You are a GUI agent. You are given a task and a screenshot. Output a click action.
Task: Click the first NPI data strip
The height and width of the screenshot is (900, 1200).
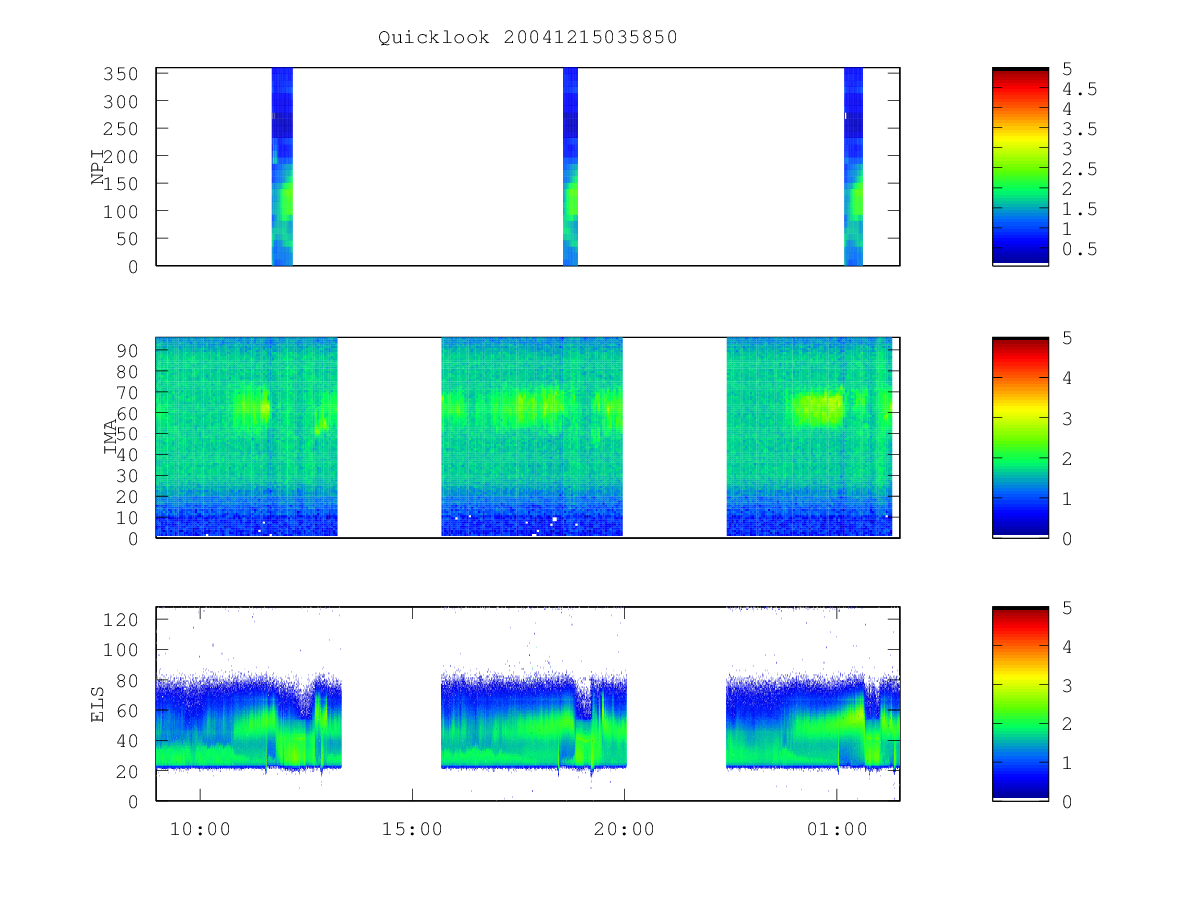pyautogui.click(x=282, y=166)
